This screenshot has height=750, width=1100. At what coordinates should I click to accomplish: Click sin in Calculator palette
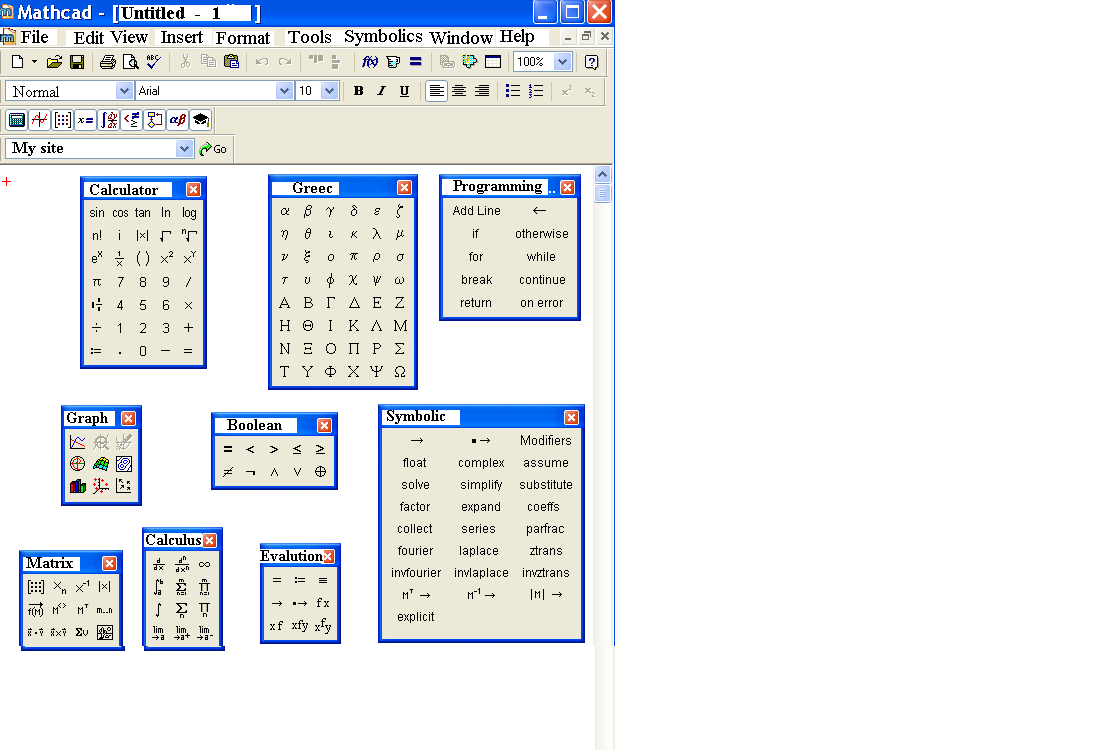click(97, 213)
